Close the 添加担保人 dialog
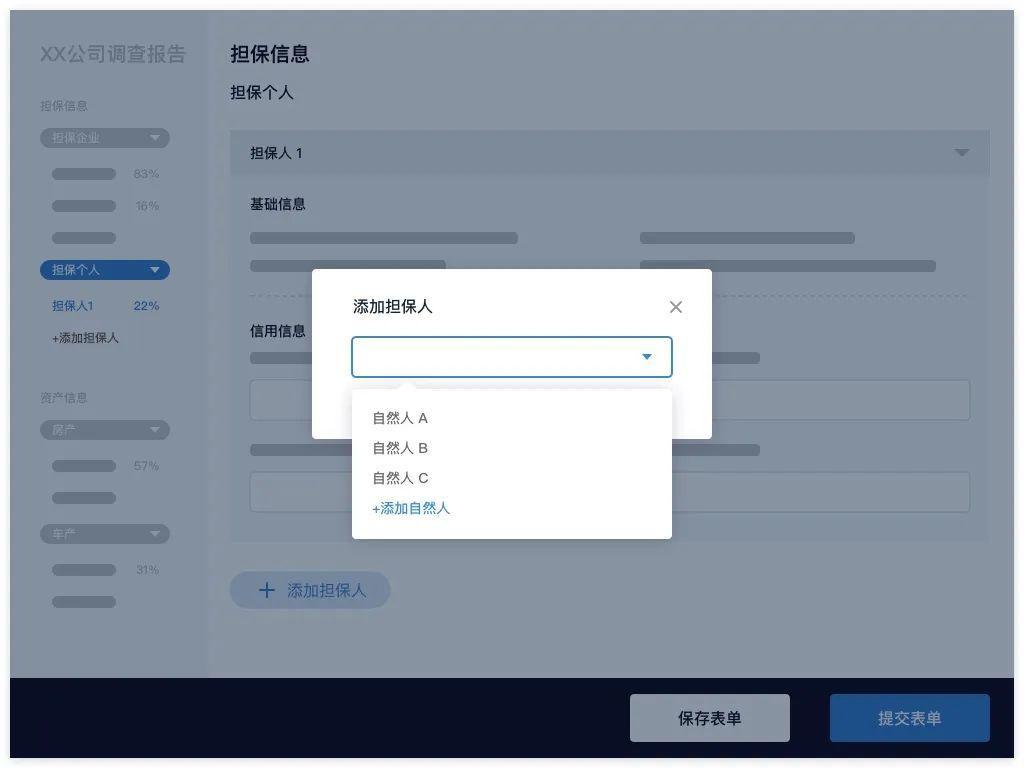The image size is (1024, 768). point(675,307)
